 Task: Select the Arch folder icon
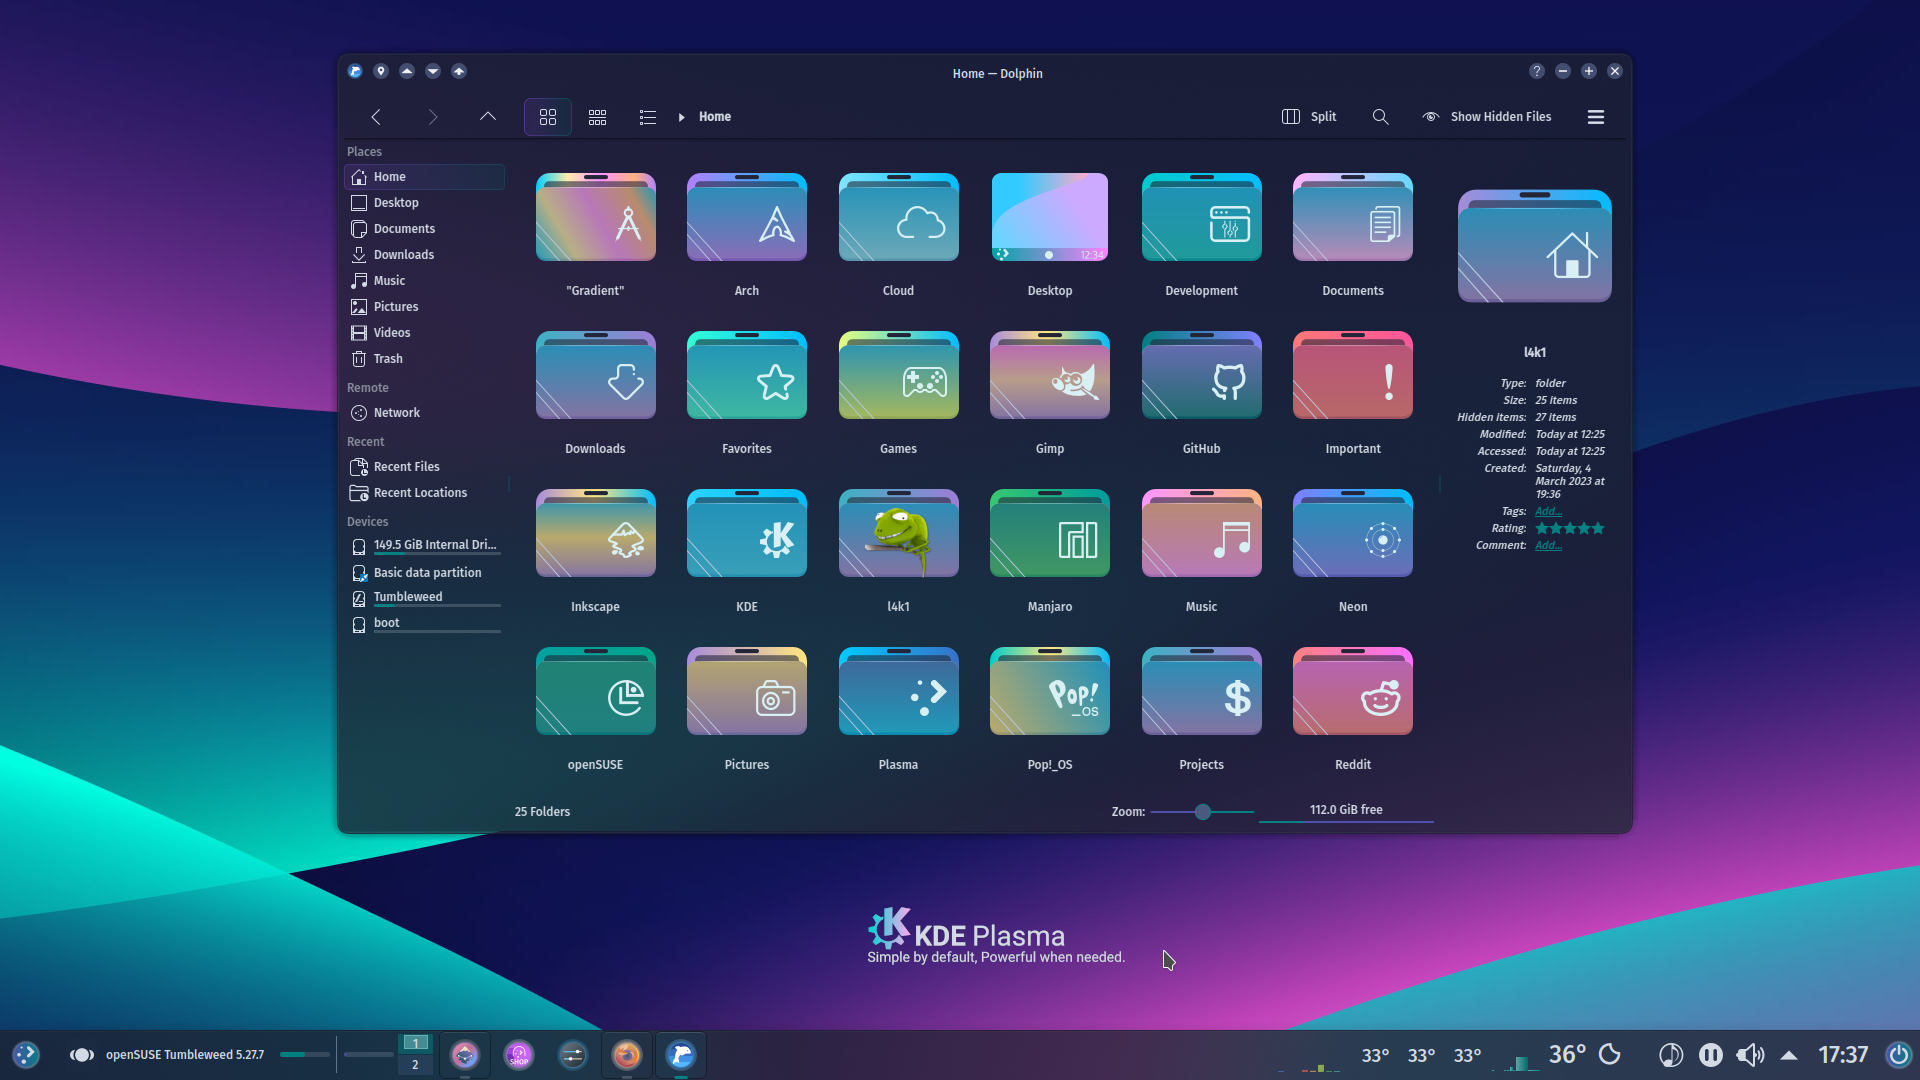coord(747,217)
